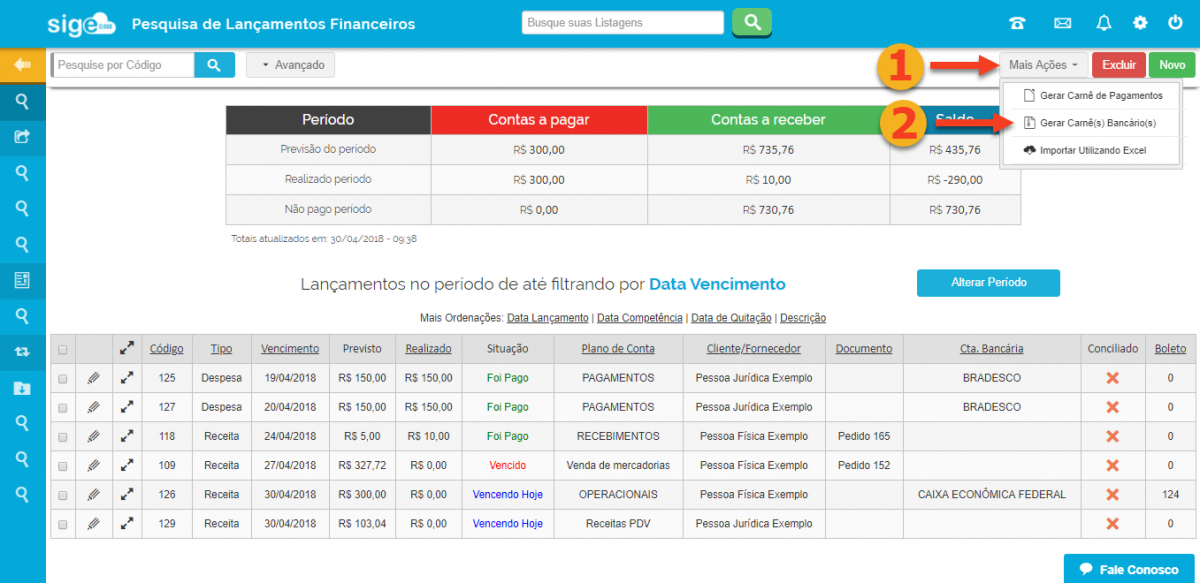
Task: Expand details of entry 118
Action: point(127,437)
